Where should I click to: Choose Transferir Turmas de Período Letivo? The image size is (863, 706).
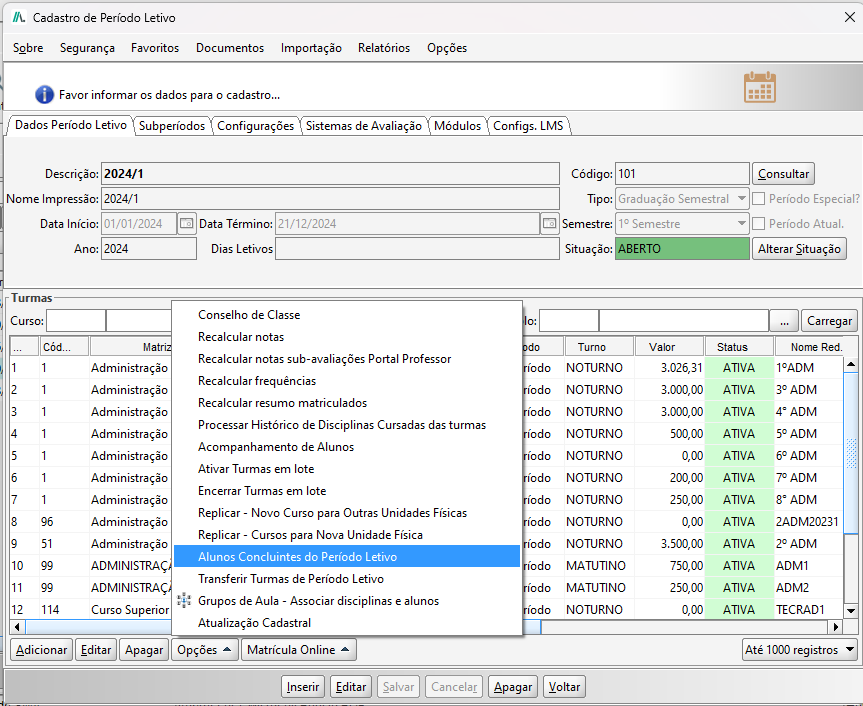coord(347,579)
